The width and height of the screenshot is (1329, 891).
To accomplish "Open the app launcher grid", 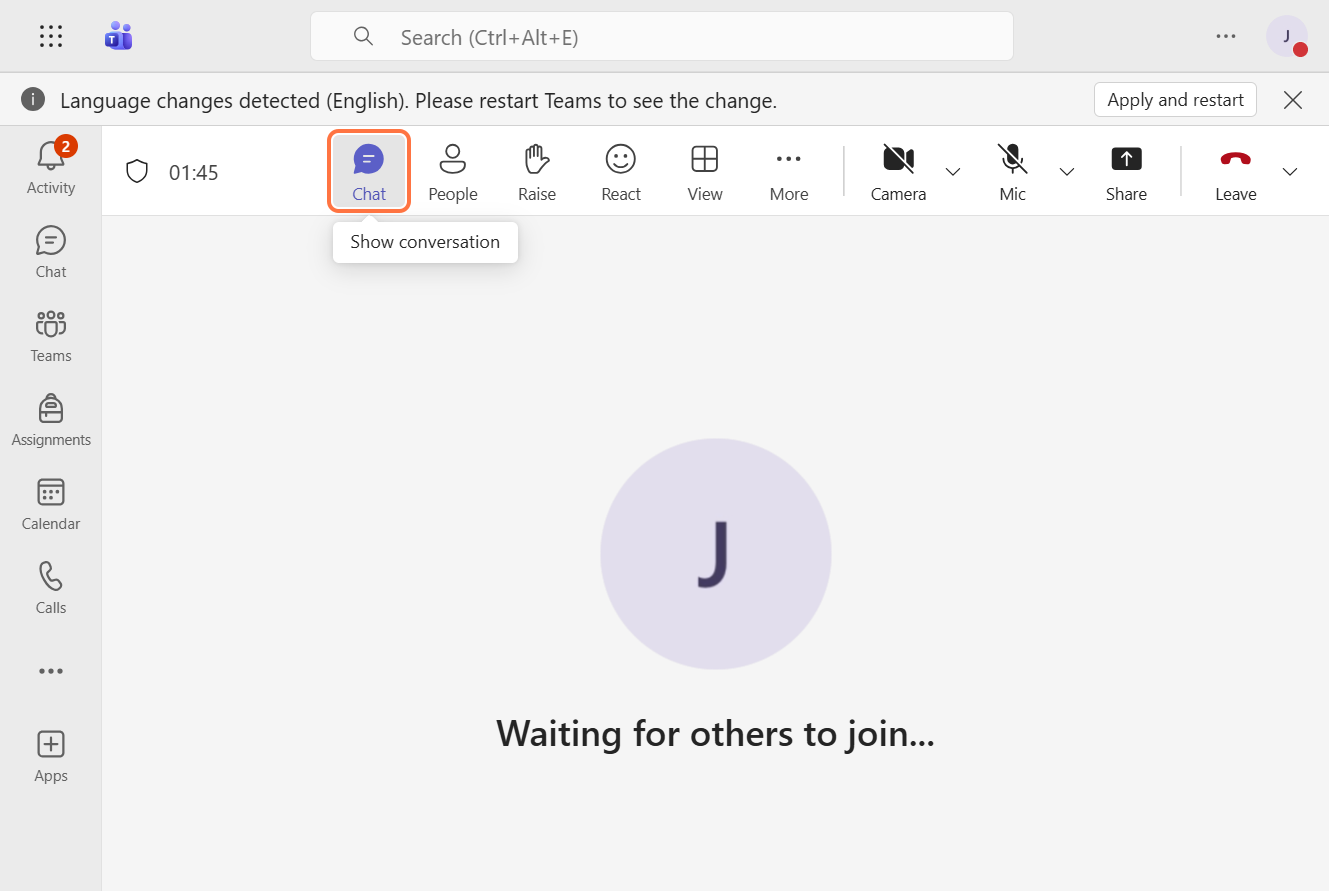I will [51, 37].
